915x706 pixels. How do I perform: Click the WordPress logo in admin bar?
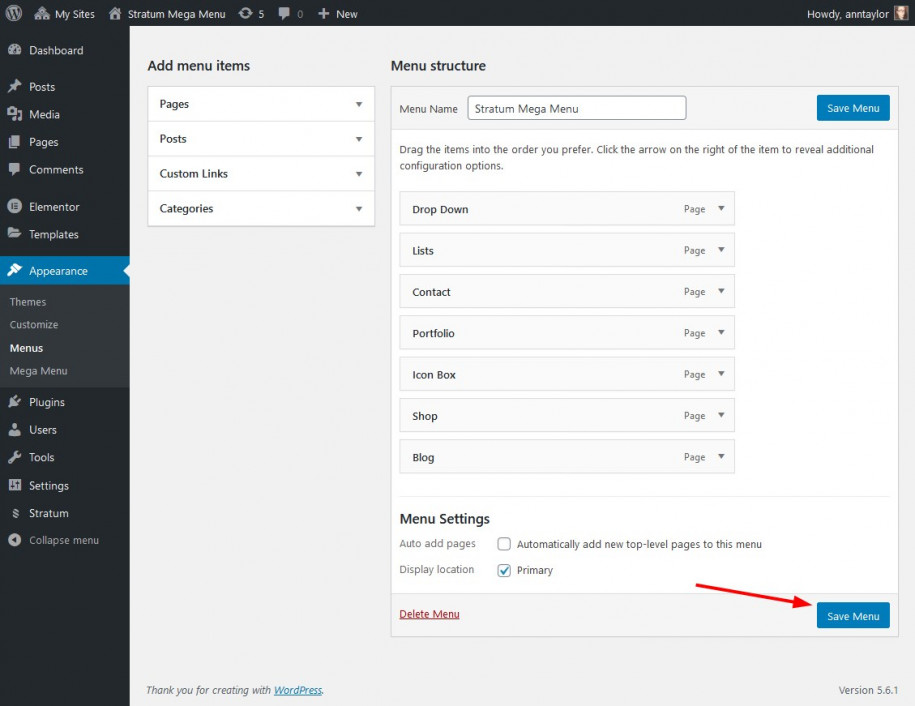point(13,13)
